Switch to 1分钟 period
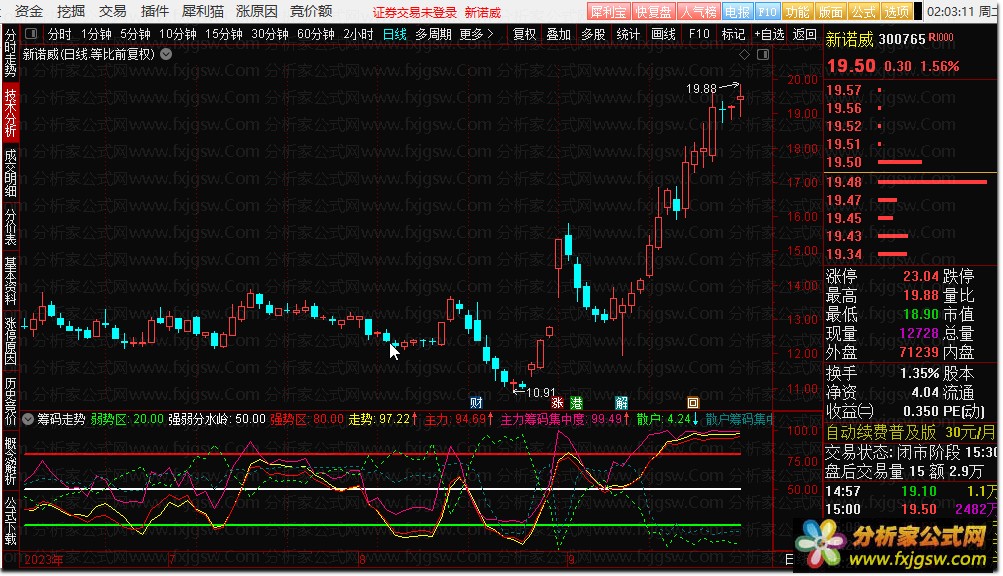 [97, 34]
